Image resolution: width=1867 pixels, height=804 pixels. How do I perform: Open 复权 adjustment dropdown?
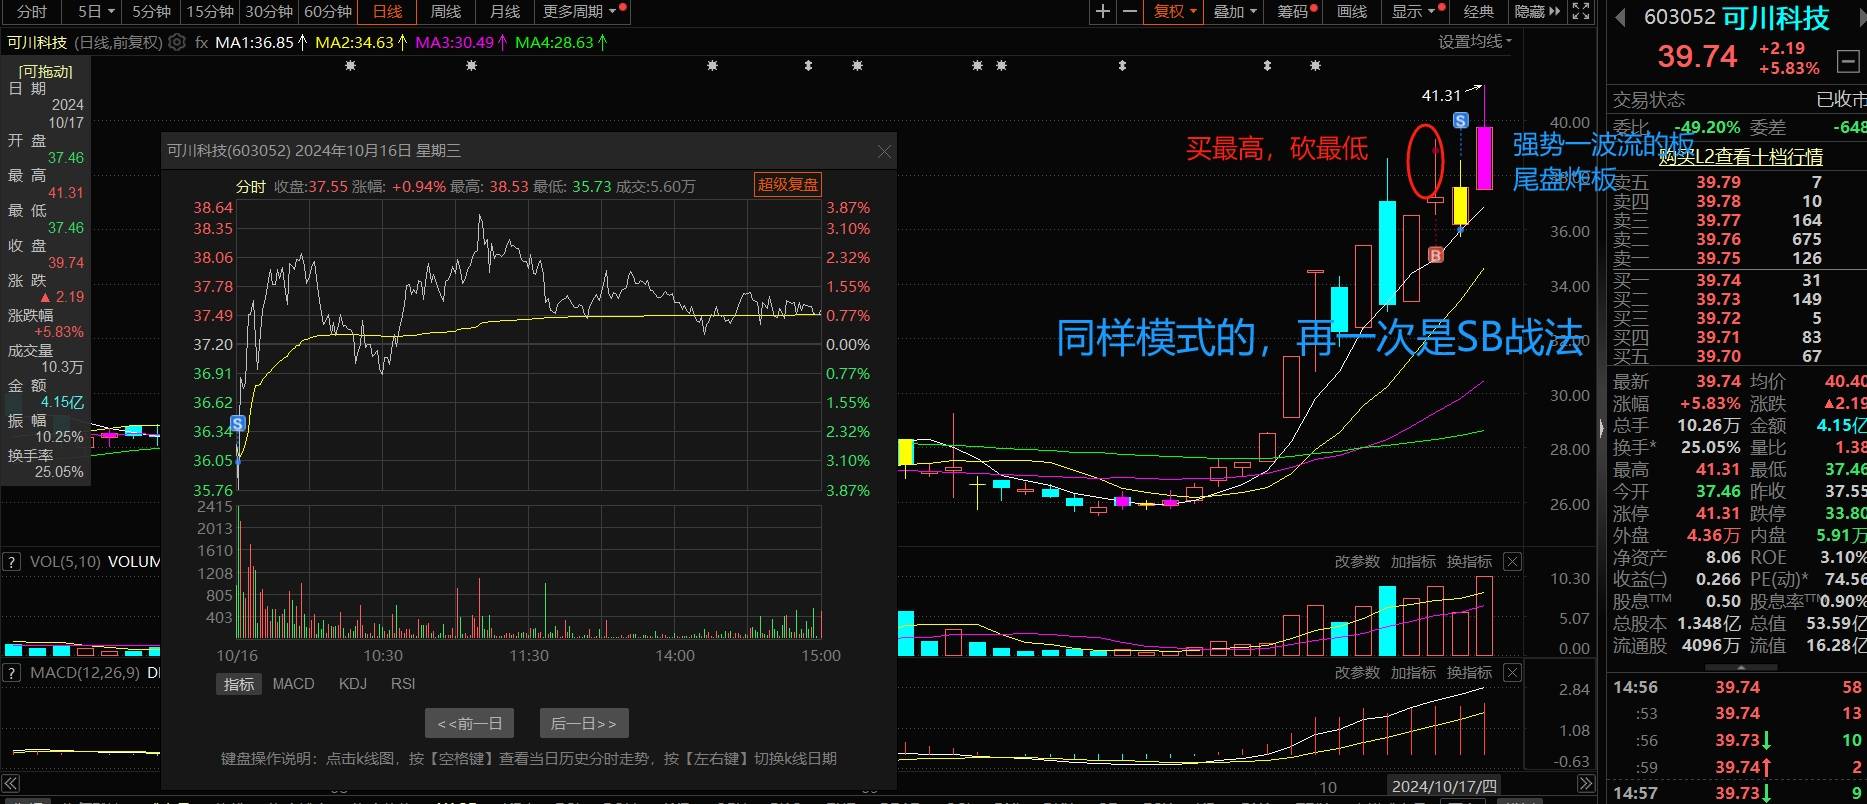(1175, 12)
